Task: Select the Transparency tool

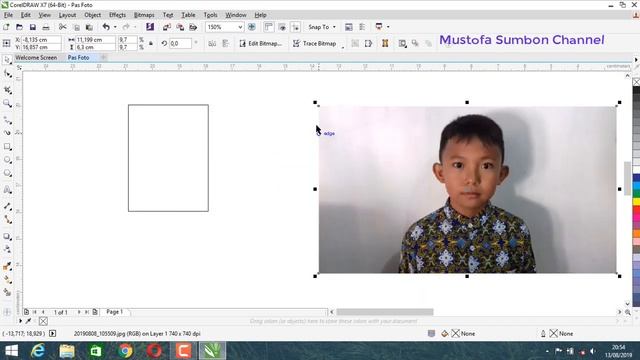Action: 7,249
